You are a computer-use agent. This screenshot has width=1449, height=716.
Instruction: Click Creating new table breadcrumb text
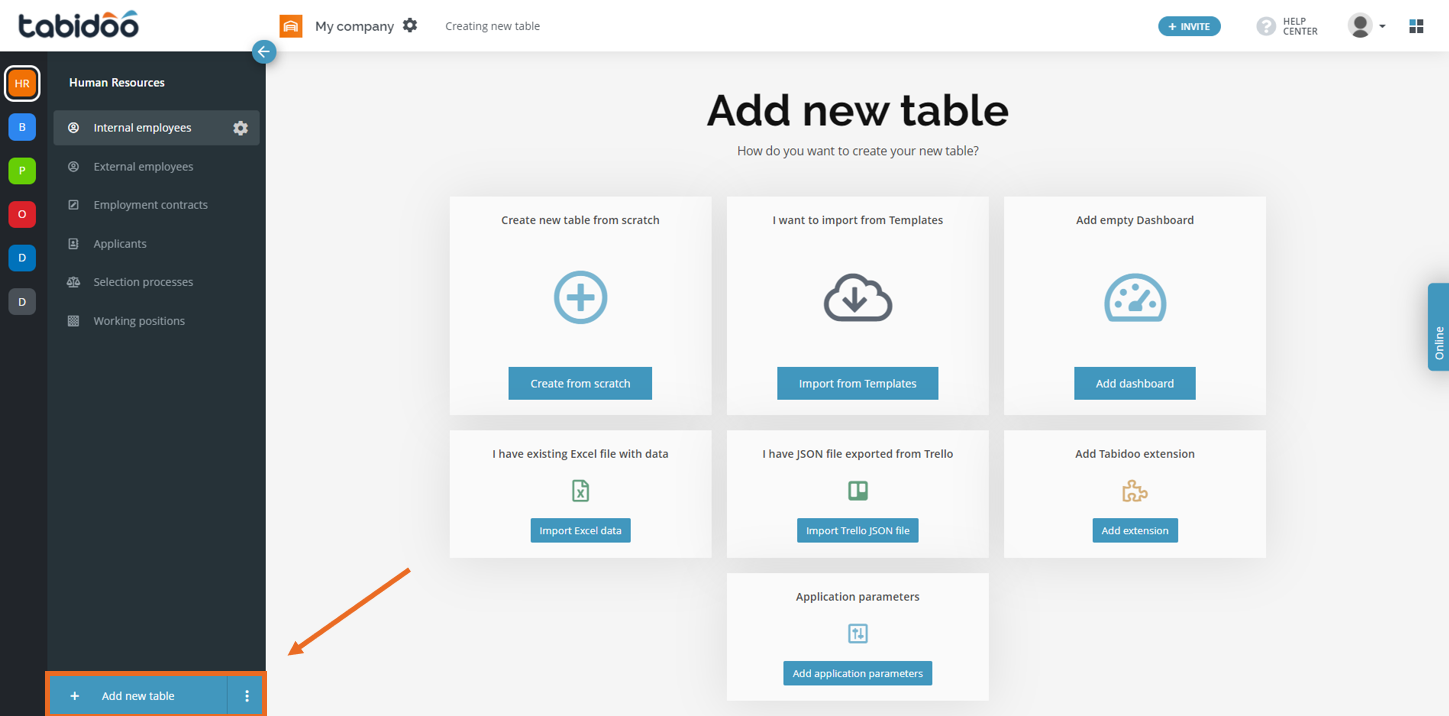pos(492,26)
